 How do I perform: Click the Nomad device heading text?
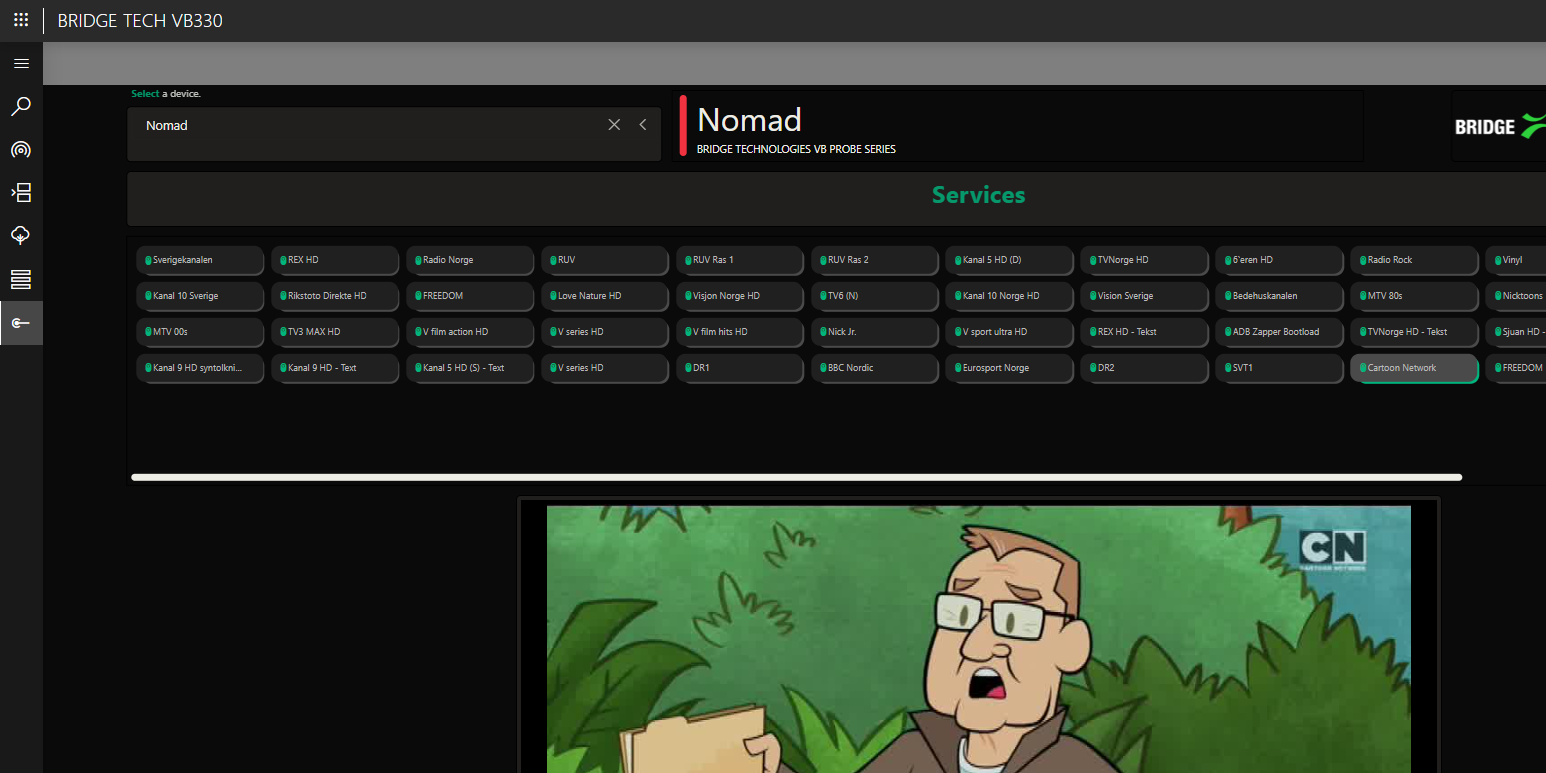749,120
